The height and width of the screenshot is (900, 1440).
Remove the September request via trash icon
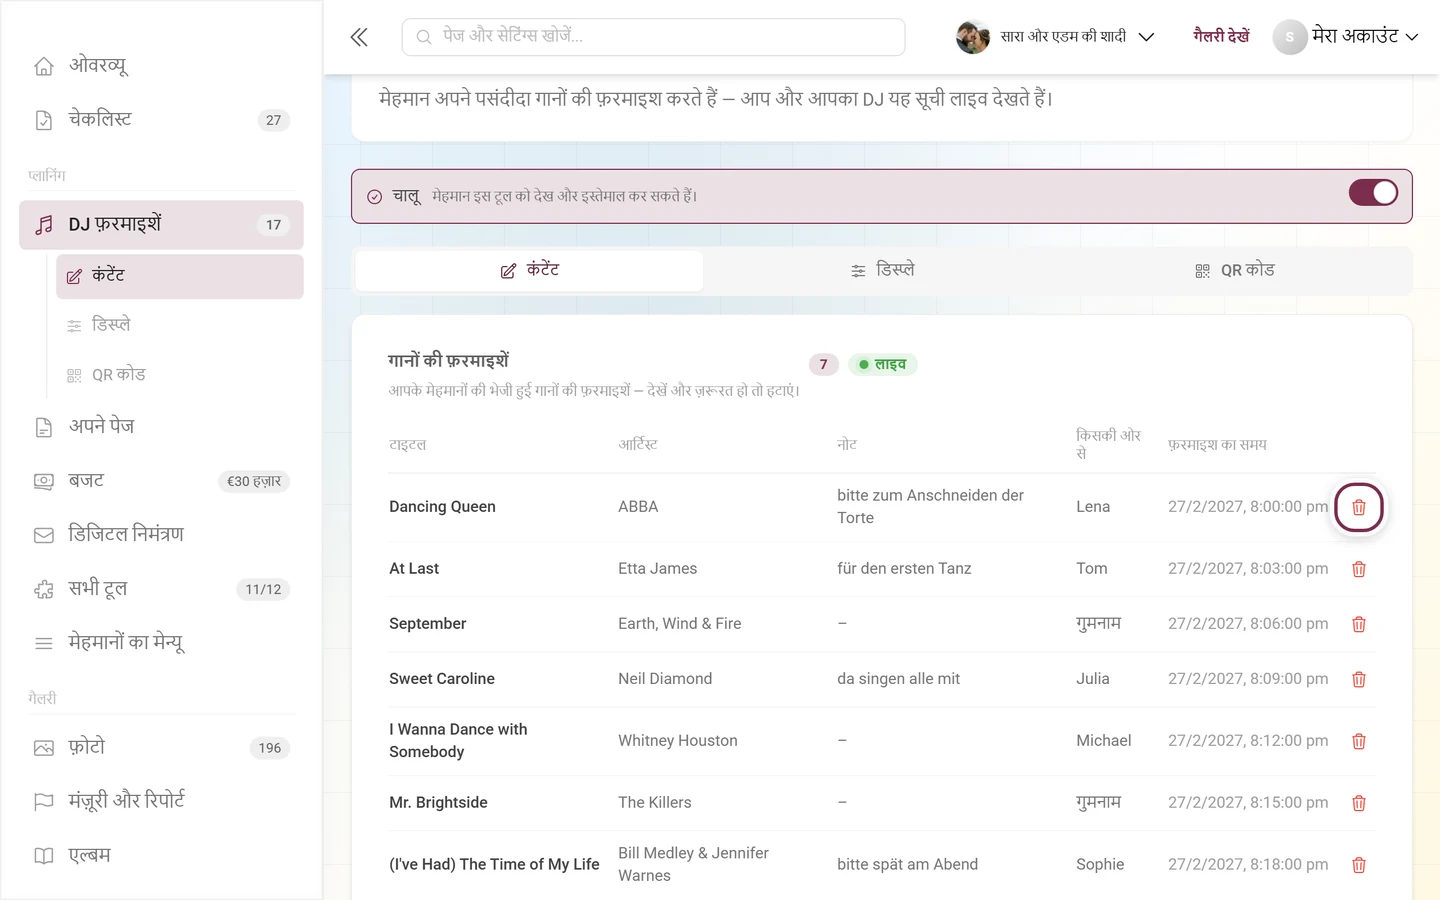1358,624
